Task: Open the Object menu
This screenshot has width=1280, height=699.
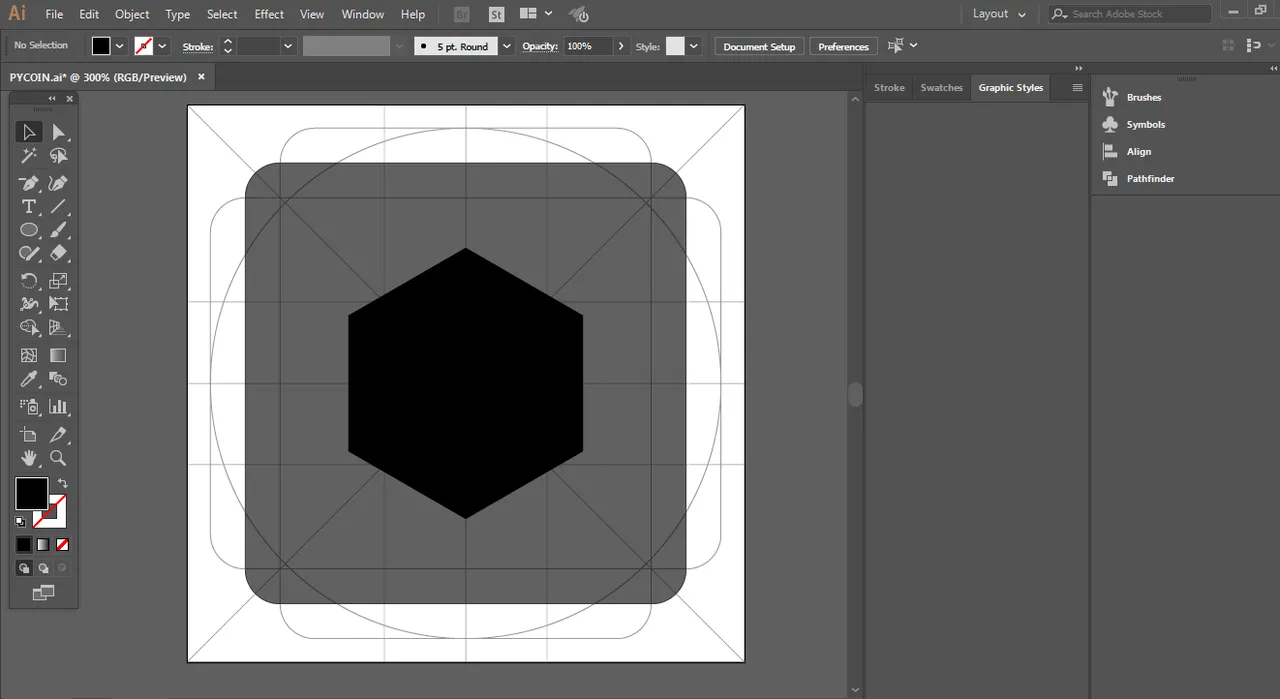Action: pos(132,14)
